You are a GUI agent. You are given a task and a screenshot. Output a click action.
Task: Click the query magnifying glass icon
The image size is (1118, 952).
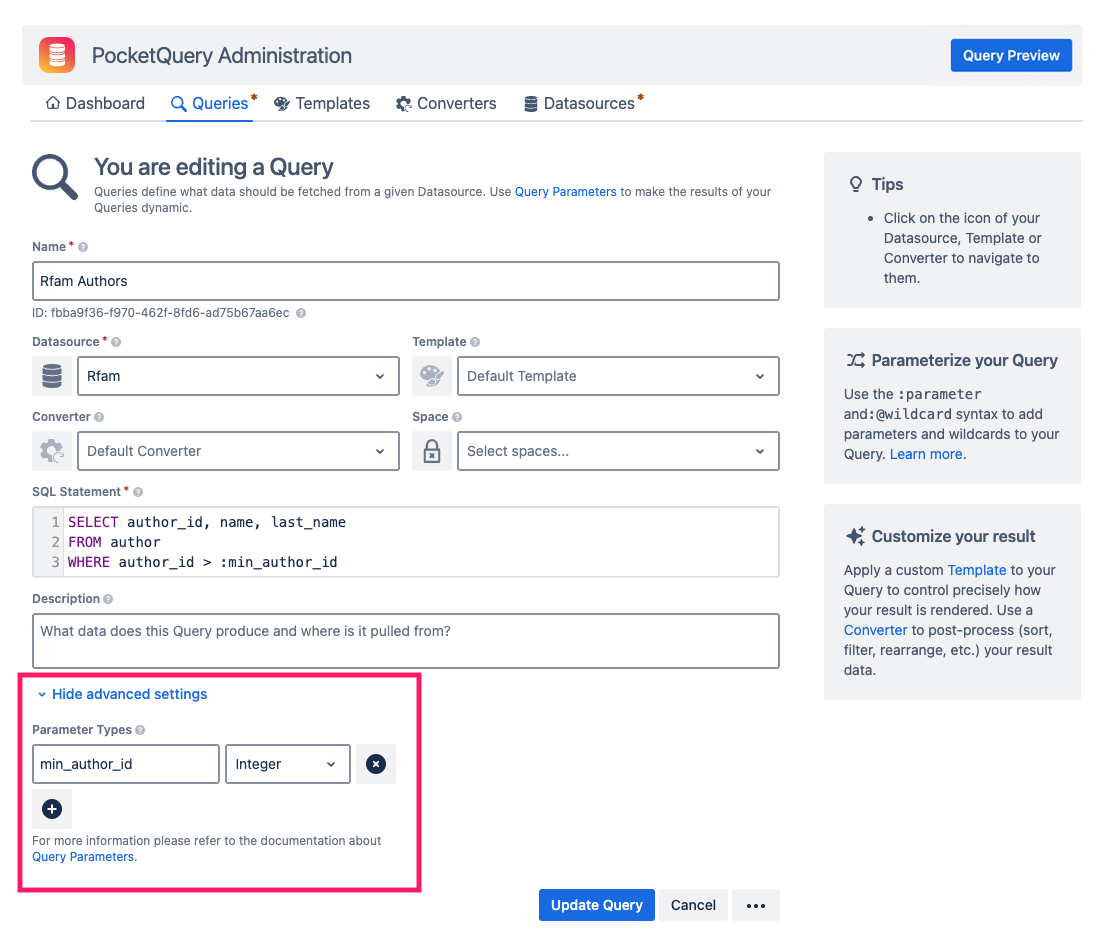pyautogui.click(x=53, y=177)
